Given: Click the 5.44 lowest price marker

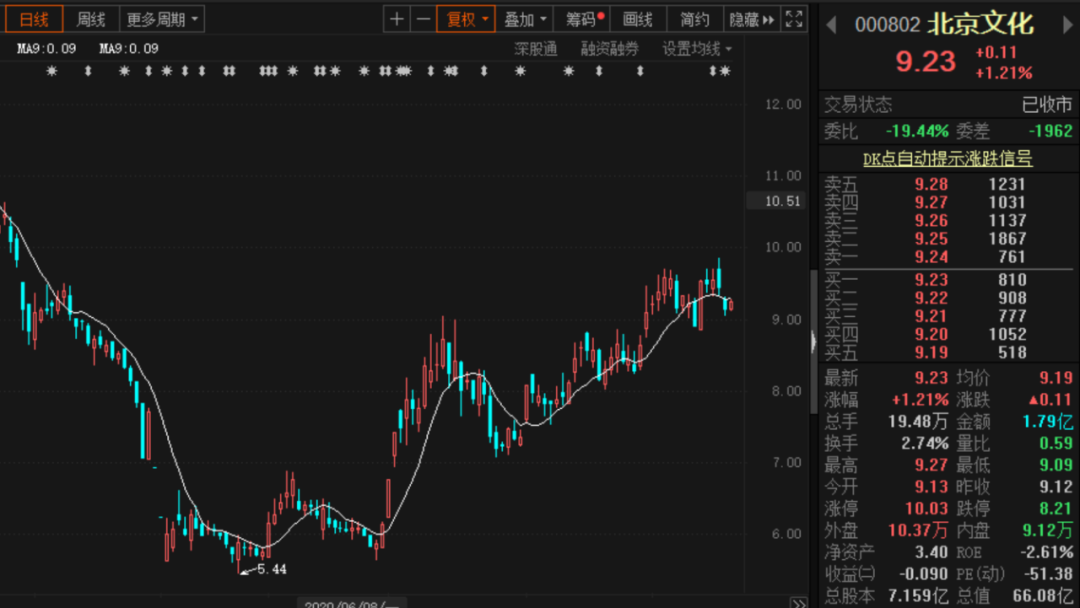Looking at the screenshot, I should [270, 569].
